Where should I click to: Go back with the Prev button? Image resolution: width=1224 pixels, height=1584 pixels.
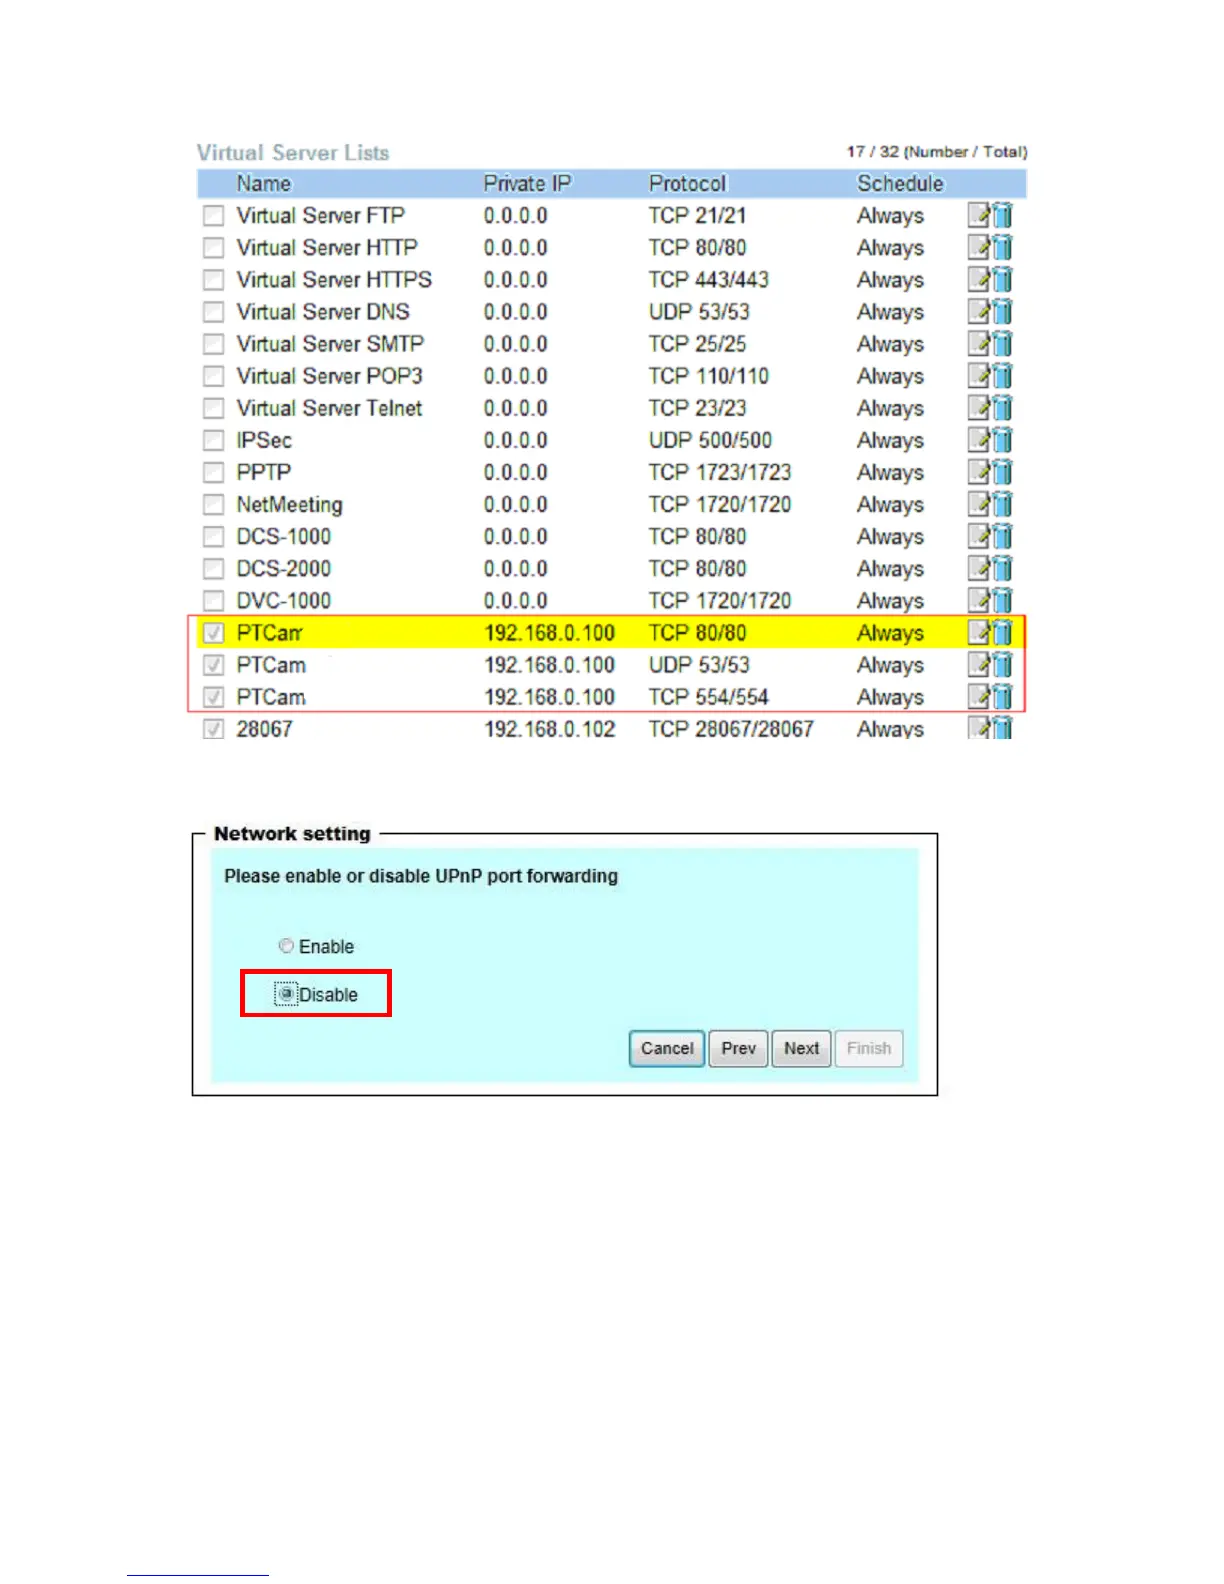[739, 1048]
